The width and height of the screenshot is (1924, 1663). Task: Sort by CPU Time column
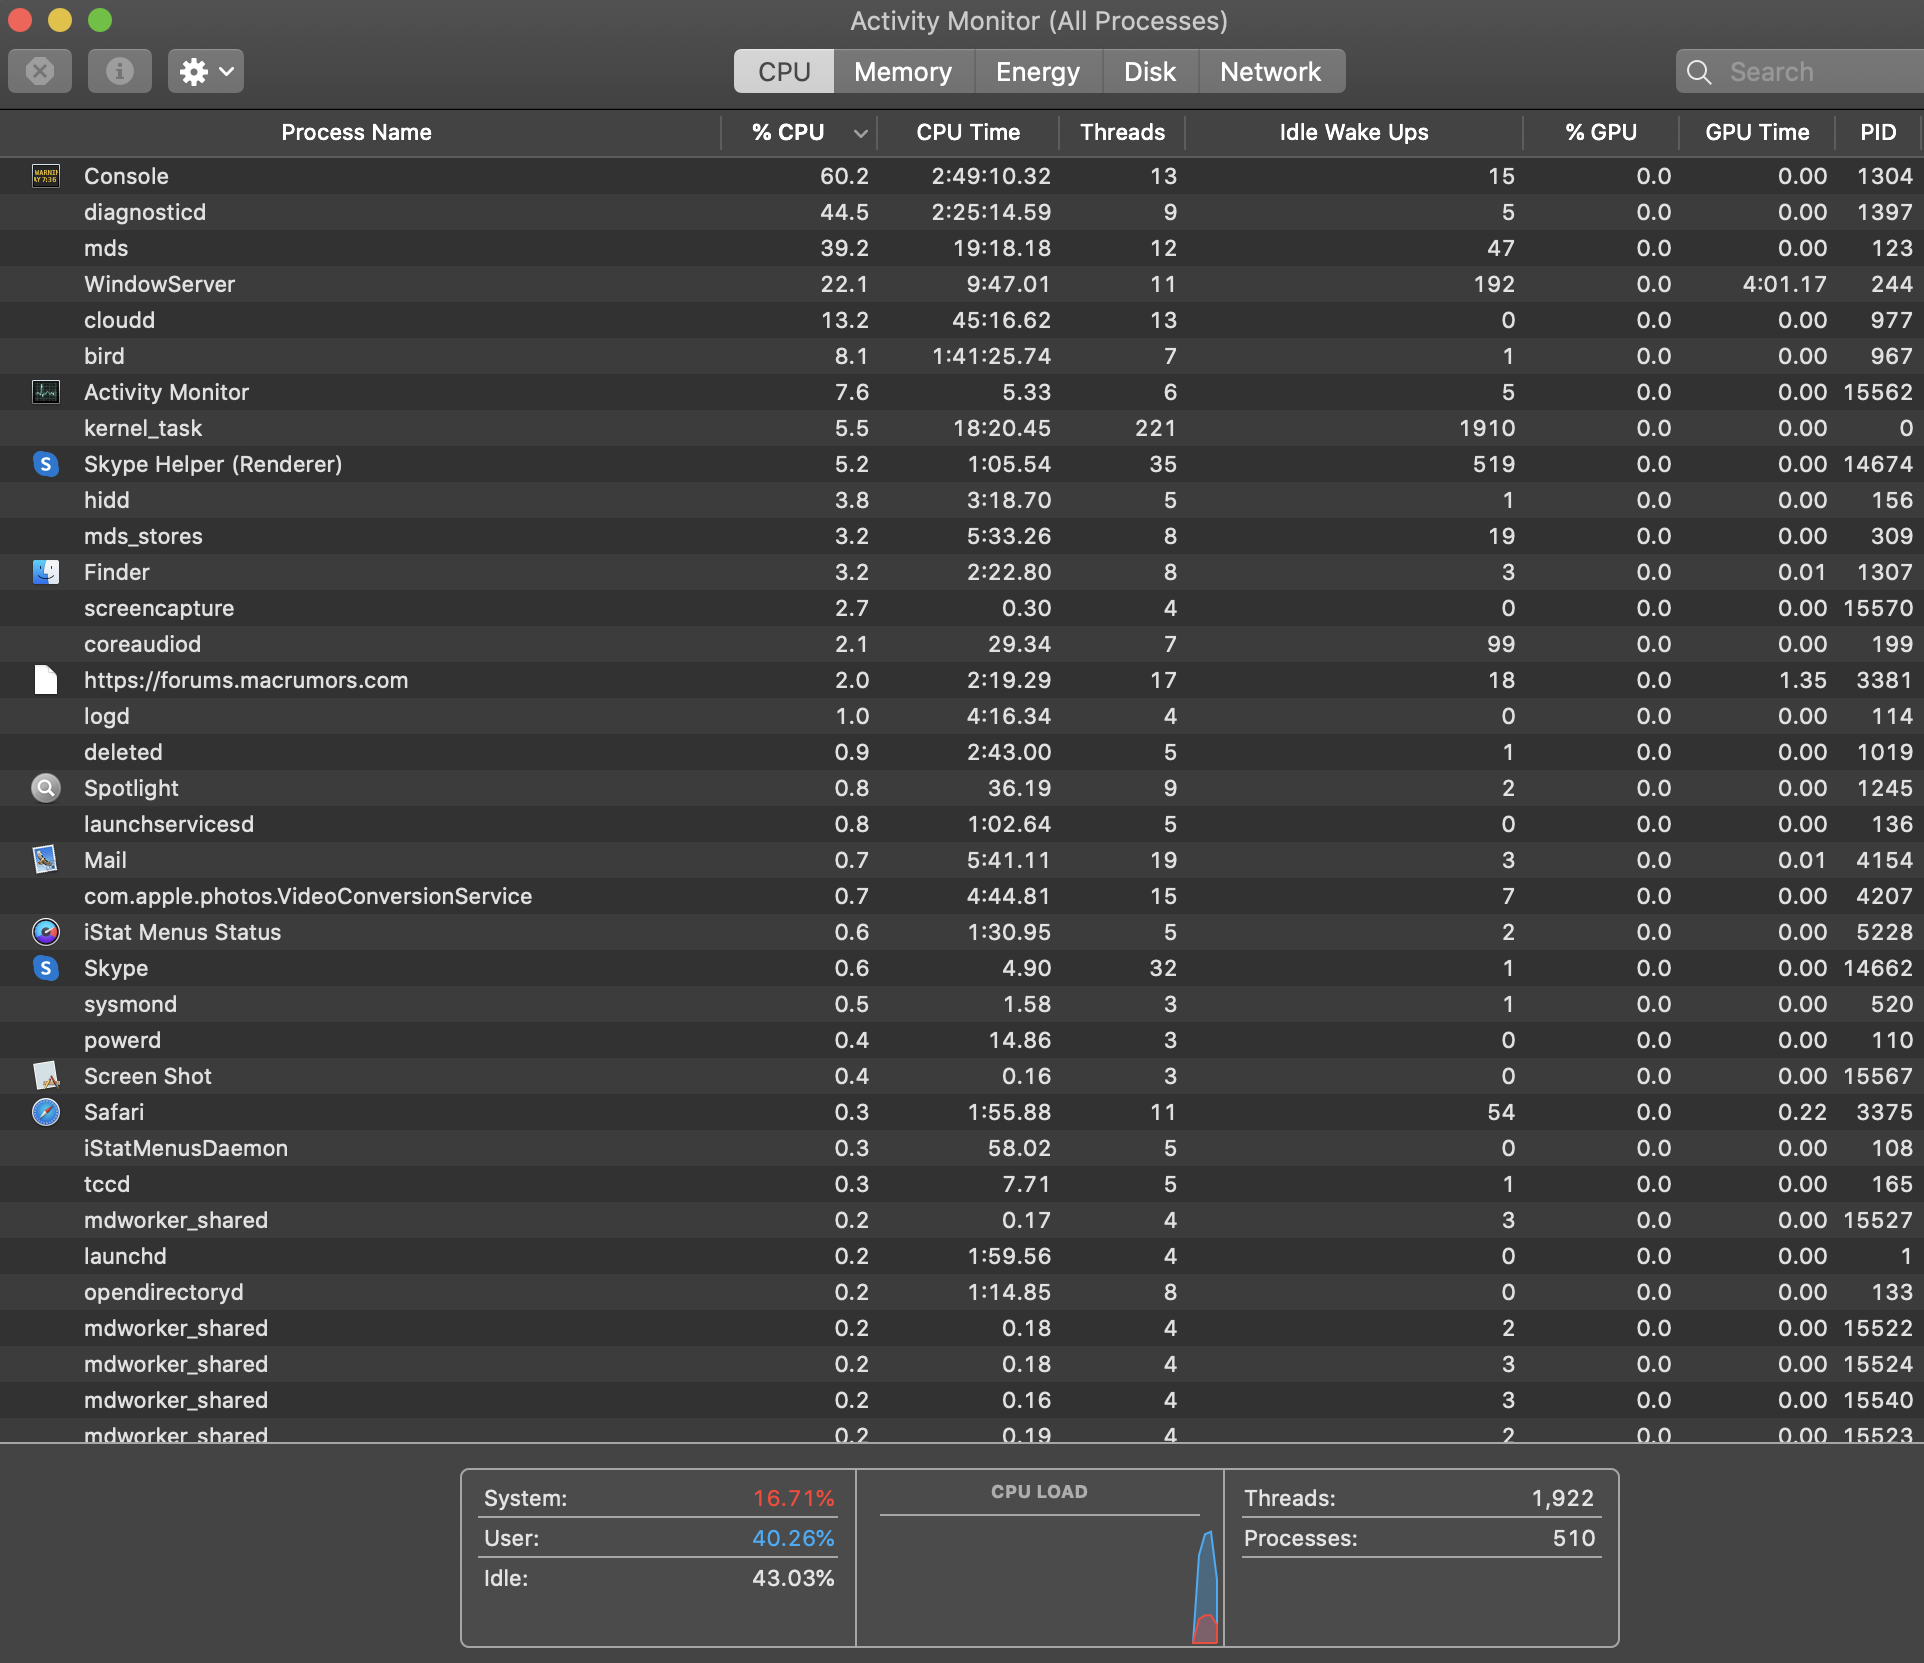[968, 132]
